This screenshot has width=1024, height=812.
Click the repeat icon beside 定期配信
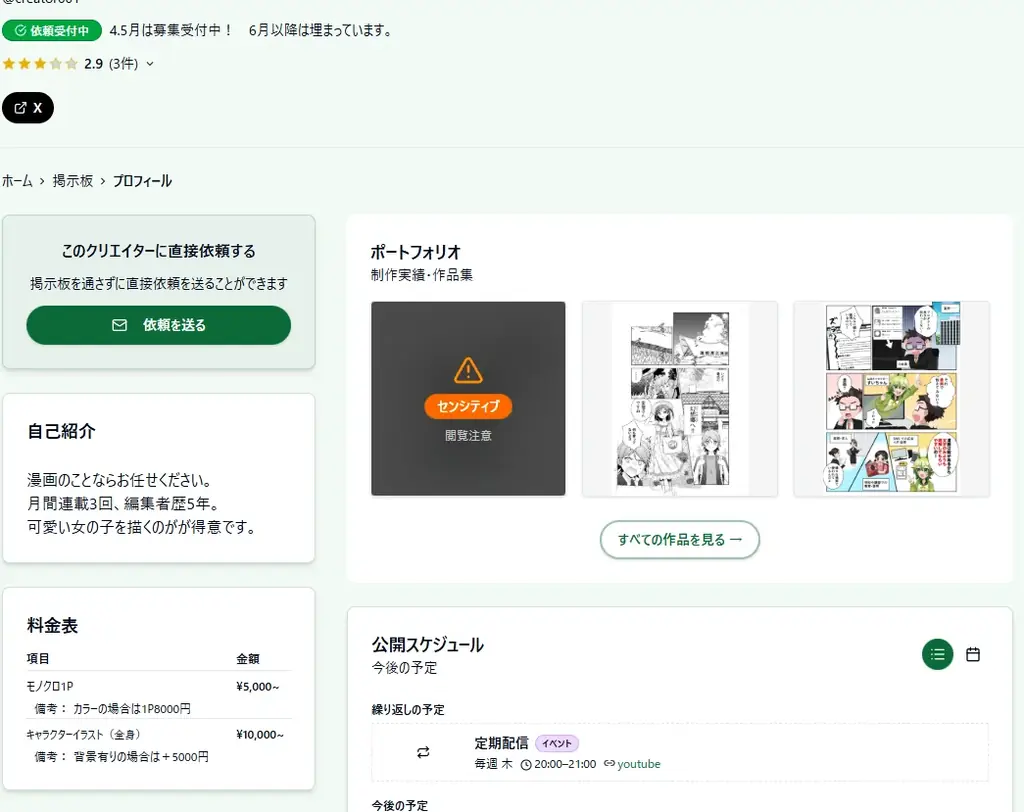422,751
